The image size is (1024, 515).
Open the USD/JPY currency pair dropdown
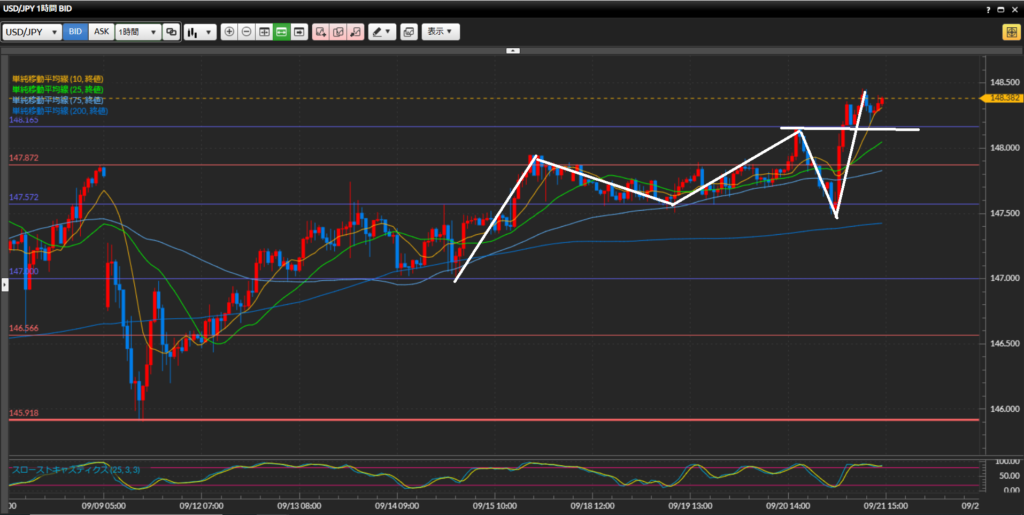(x=32, y=32)
